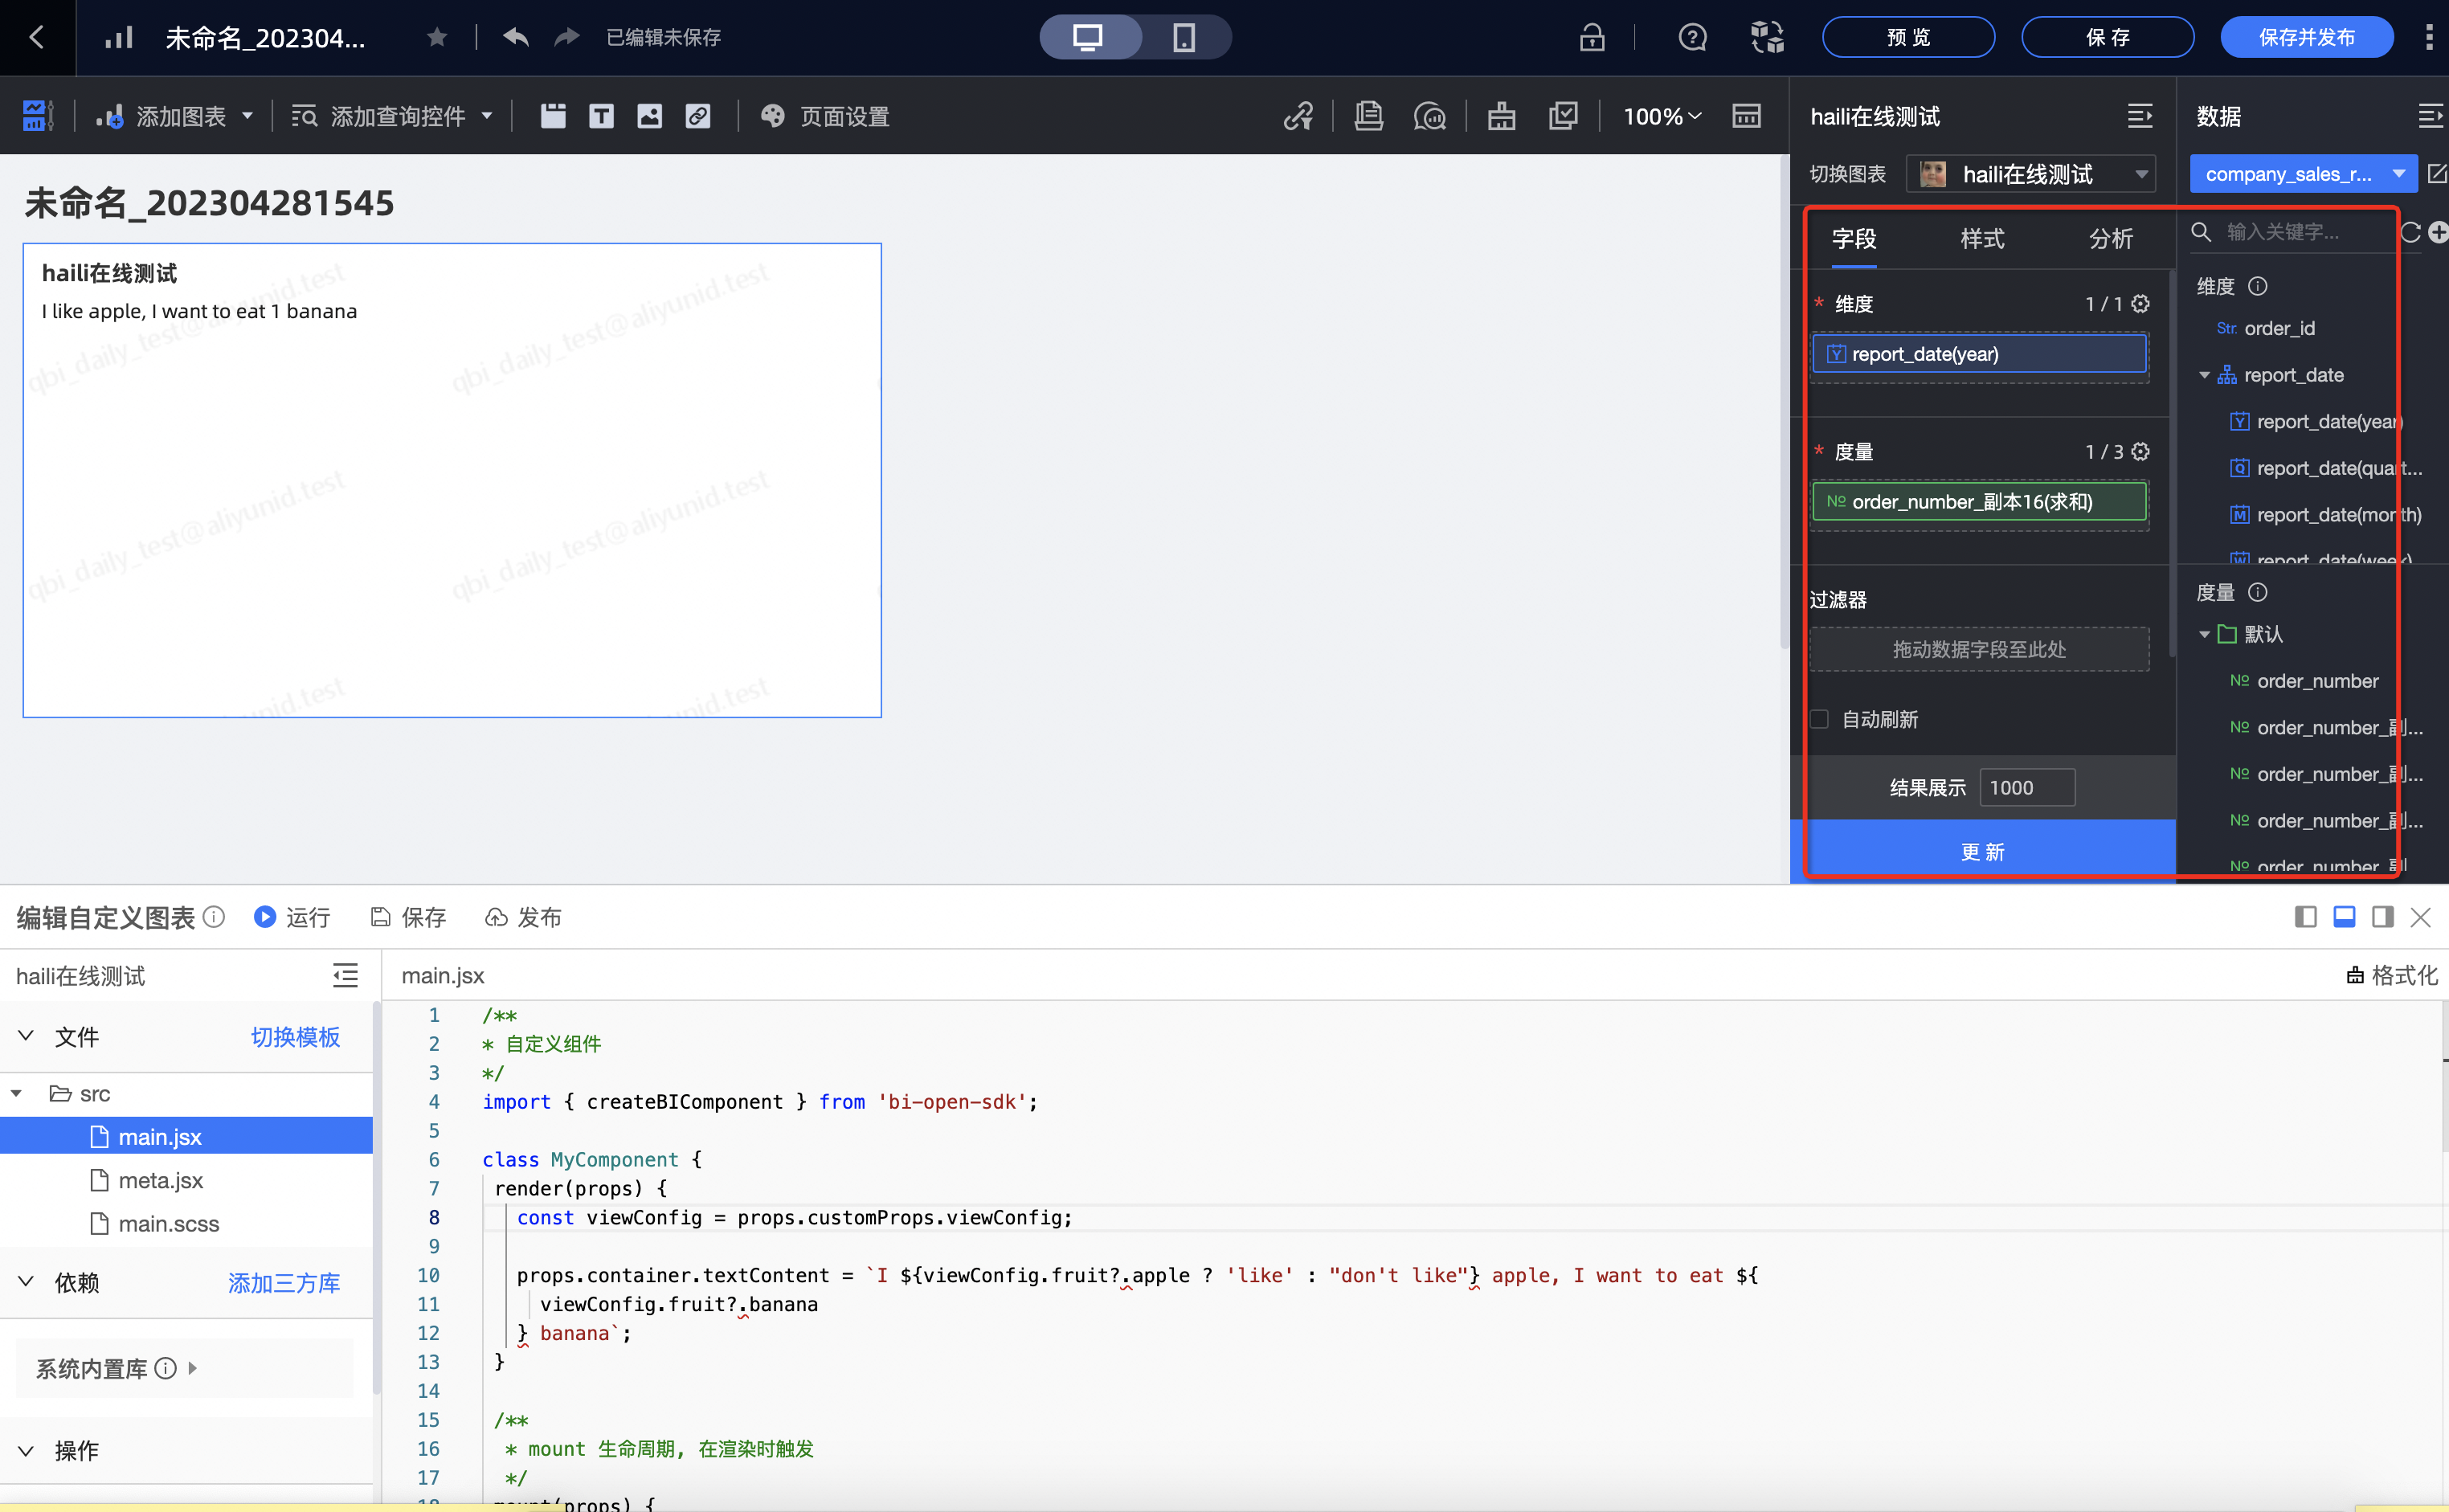
Task: Switch to the 分析 tab
Action: click(x=2111, y=239)
